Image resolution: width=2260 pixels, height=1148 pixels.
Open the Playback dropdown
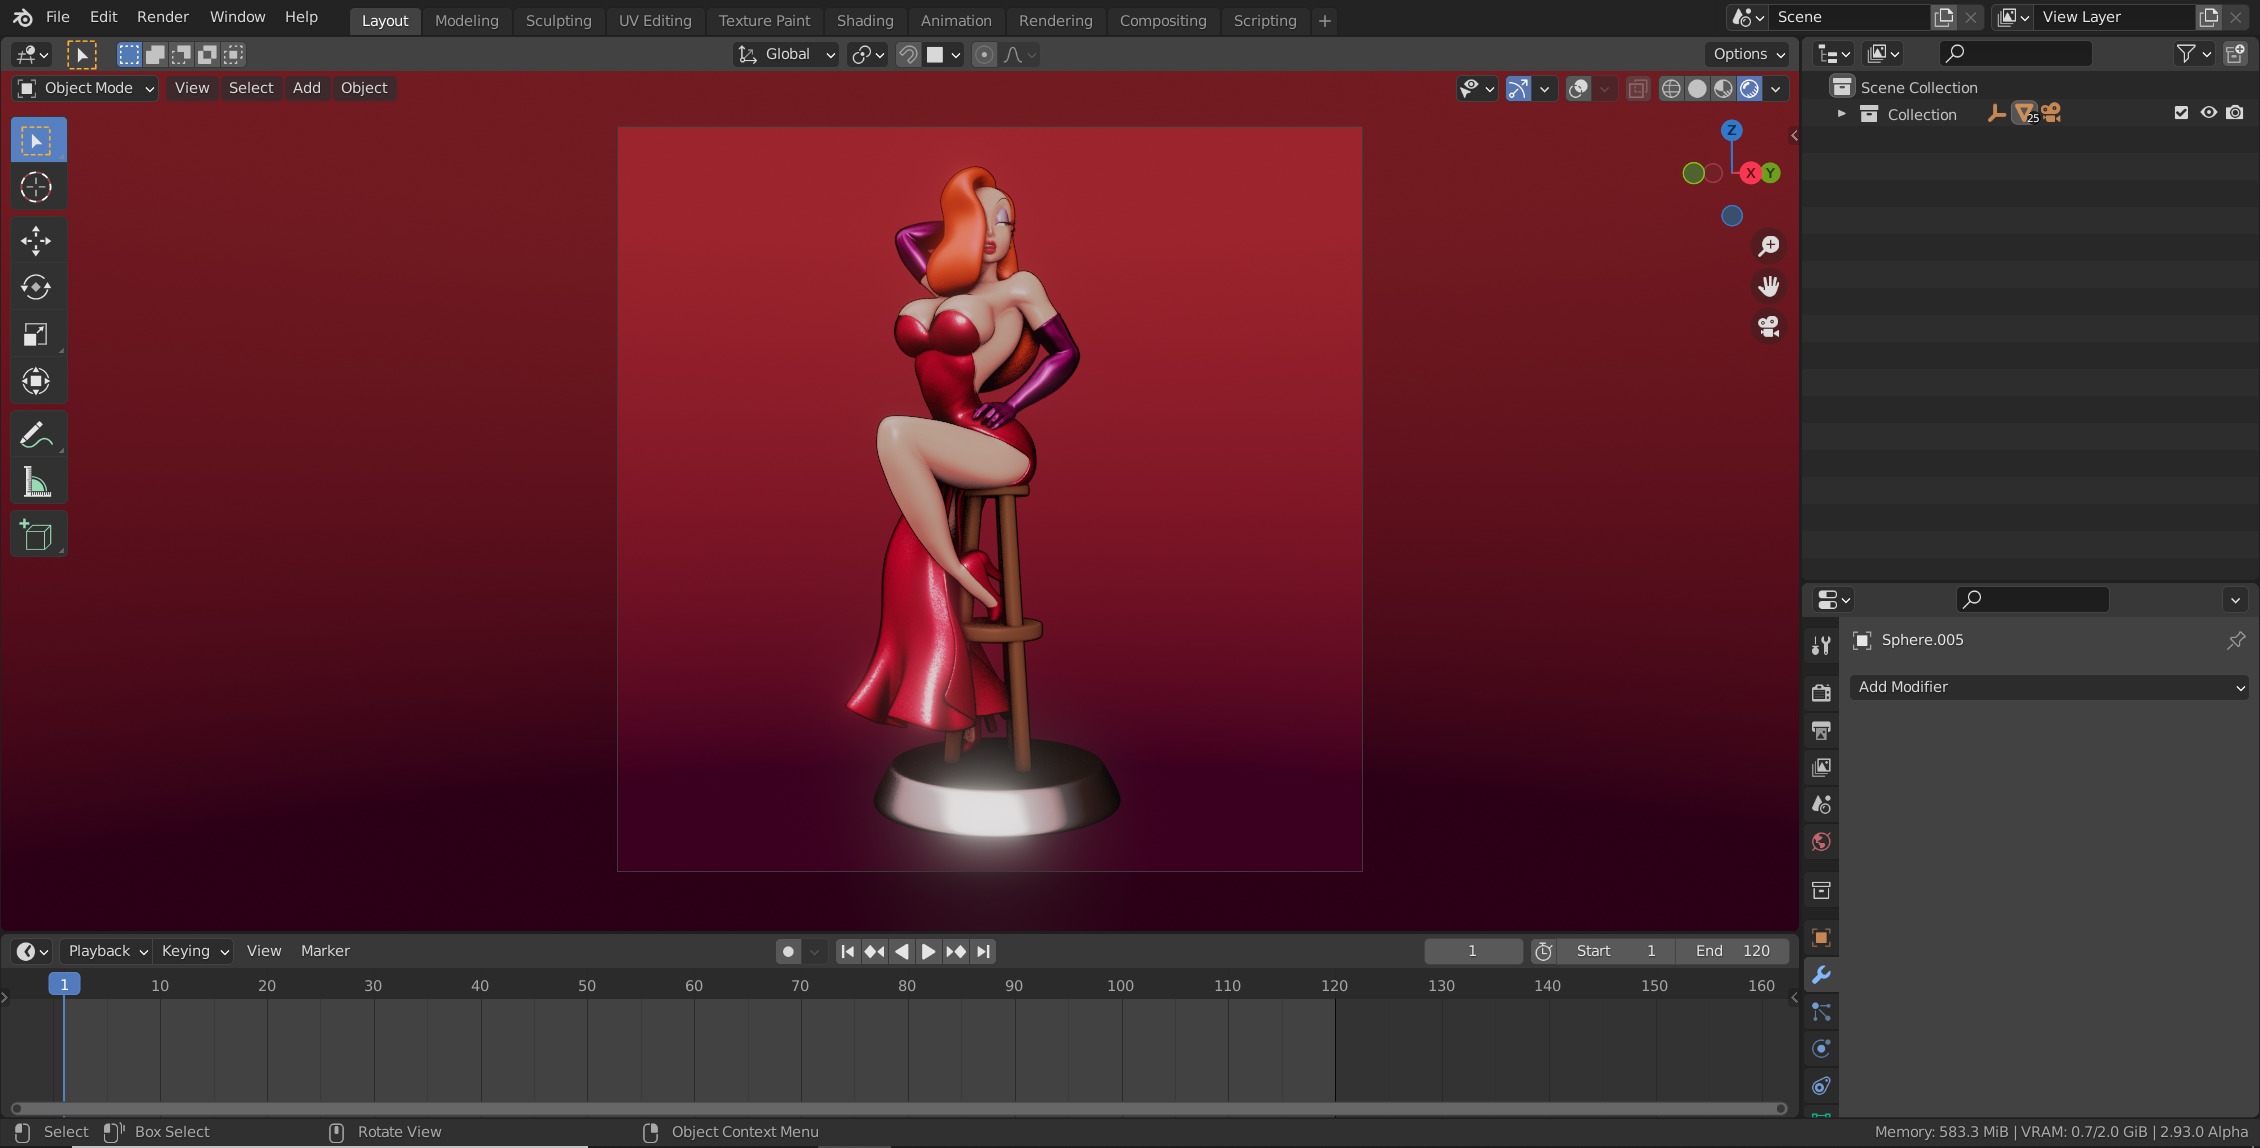(x=107, y=951)
